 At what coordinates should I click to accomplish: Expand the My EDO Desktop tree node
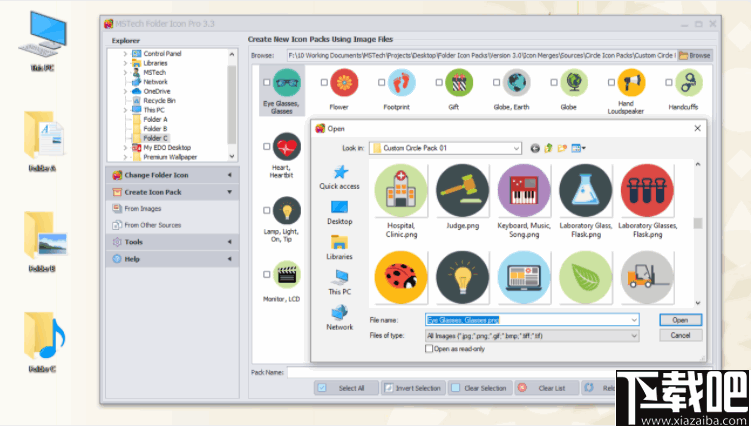pos(125,148)
